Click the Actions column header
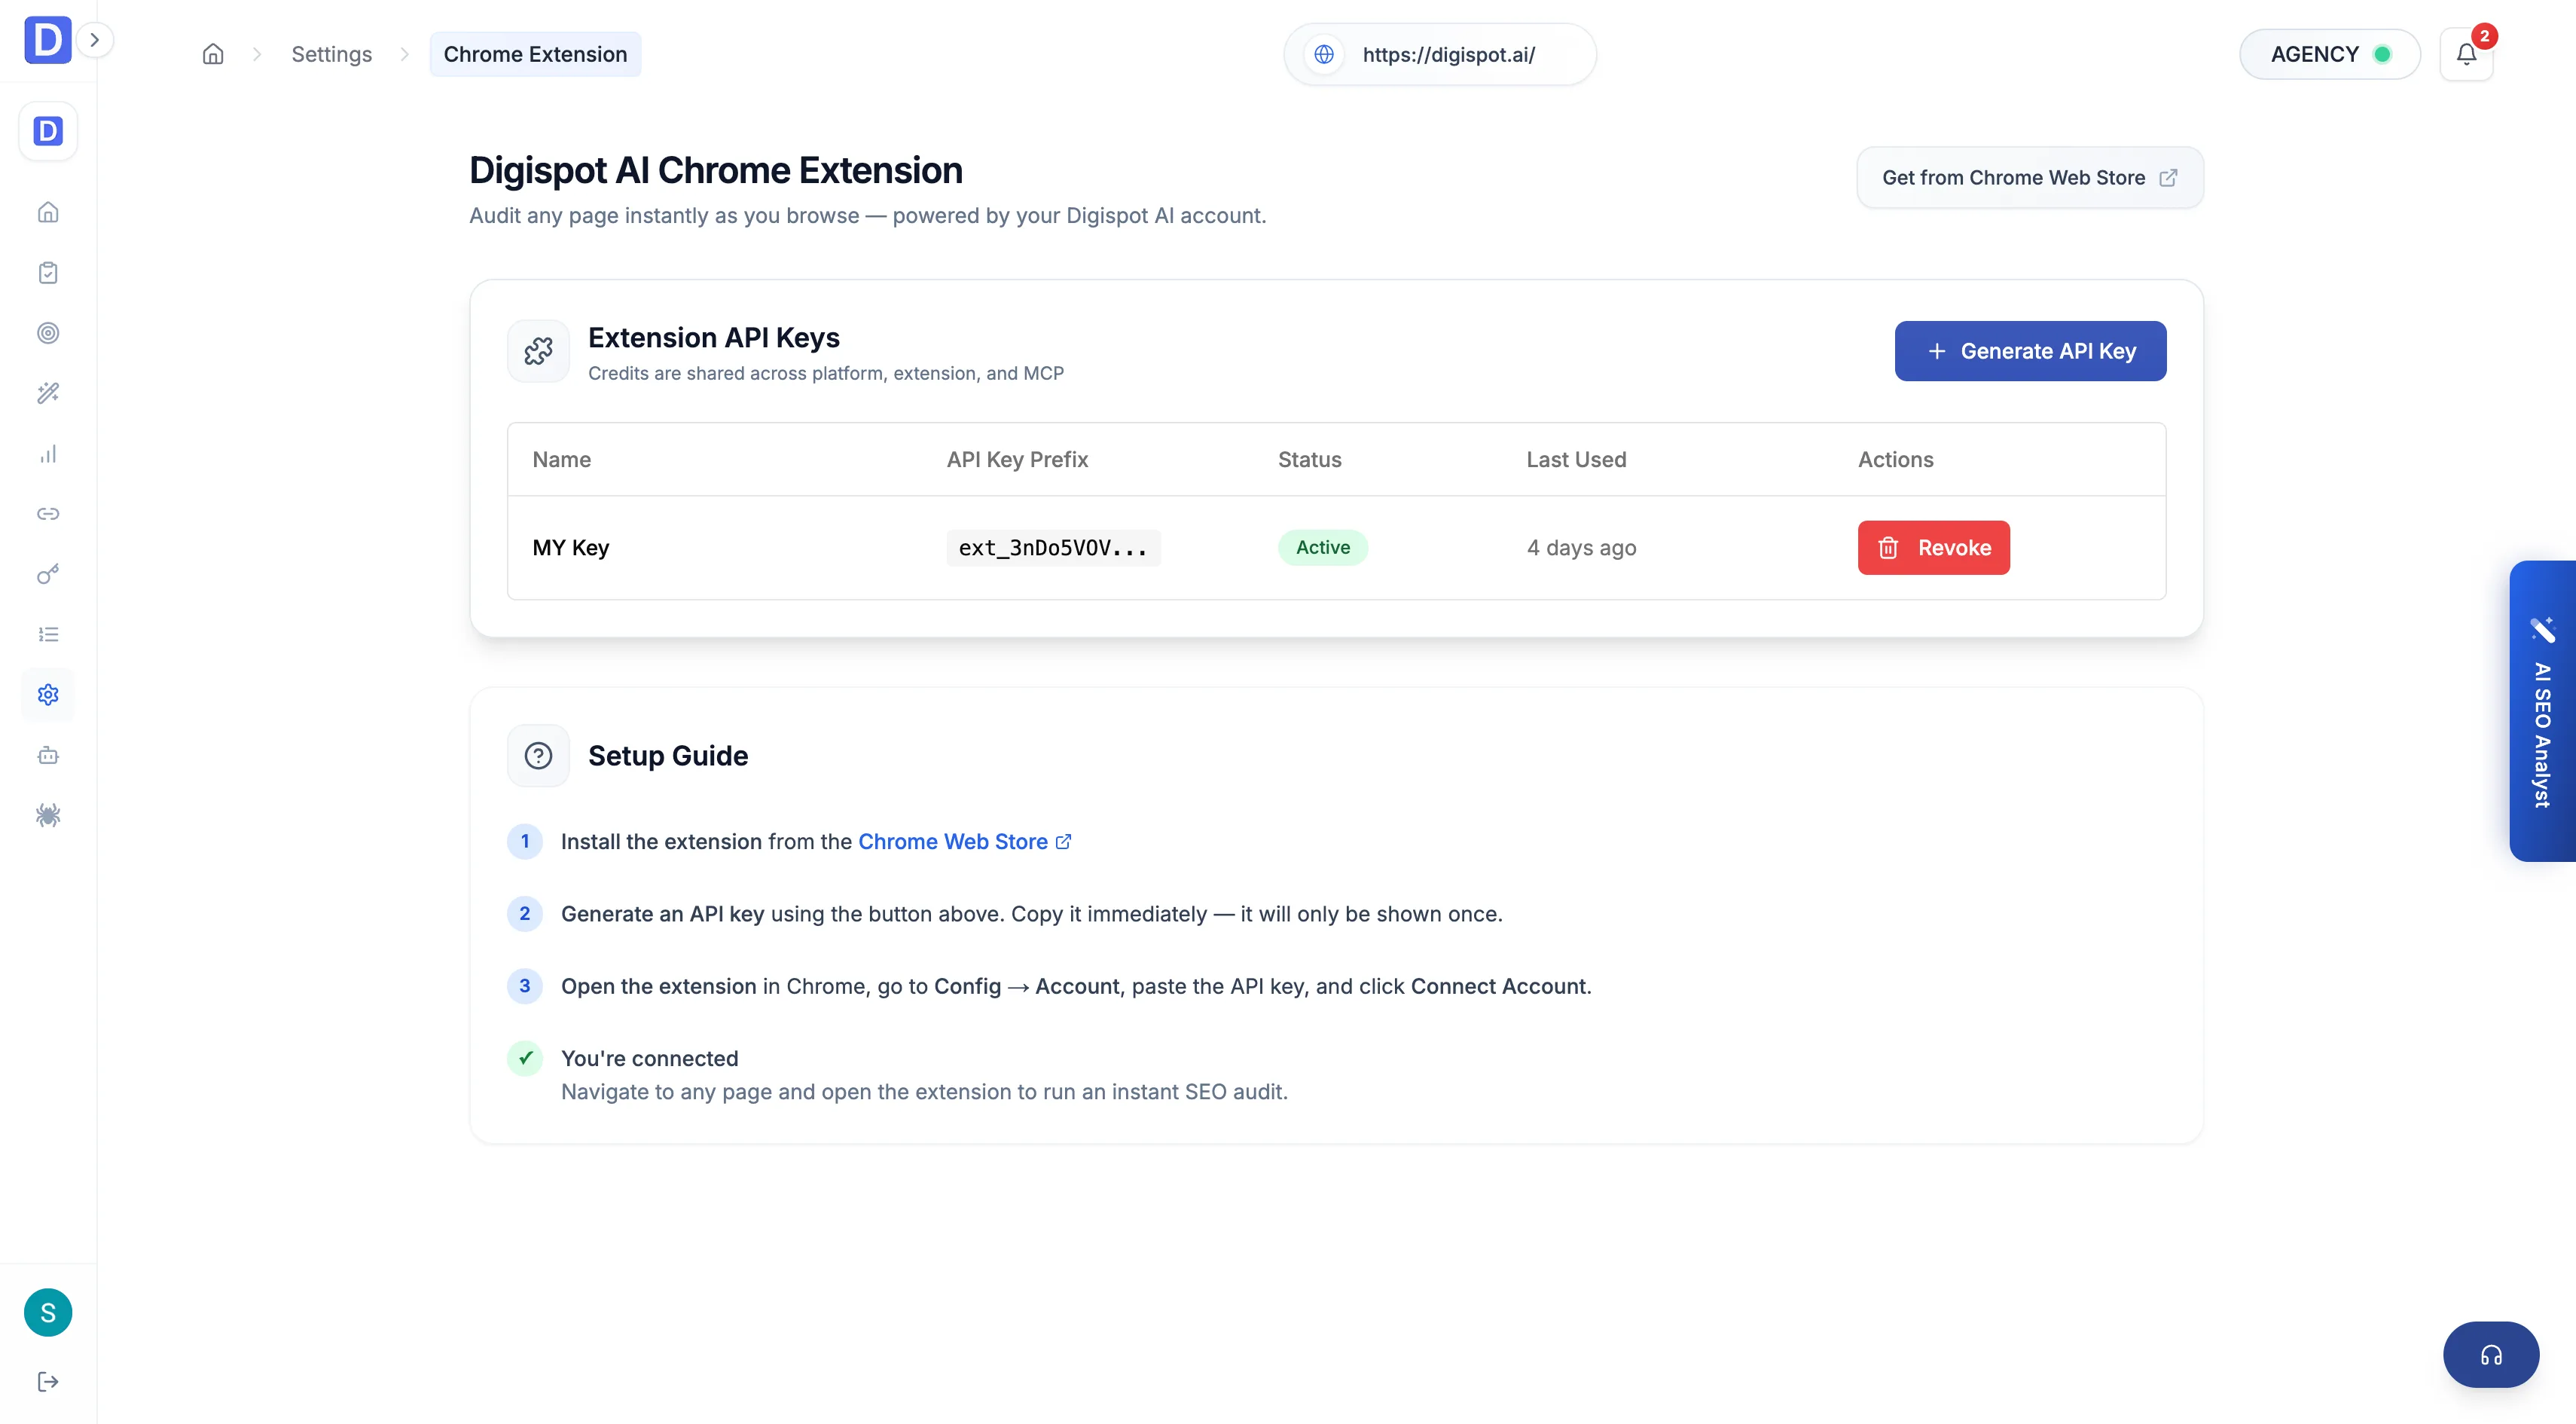This screenshot has width=2576, height=1424. point(1896,460)
